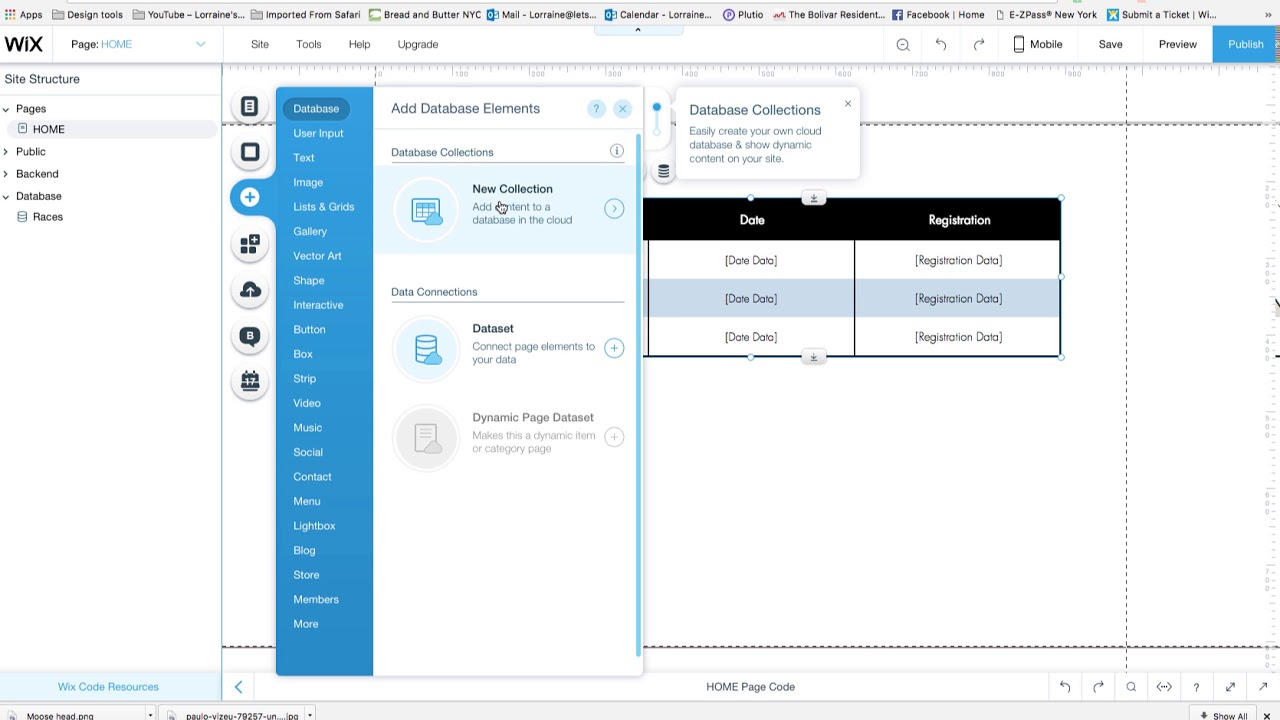1280x720 pixels.
Task: Open Moose head.png download arrow
Action: 150,715
